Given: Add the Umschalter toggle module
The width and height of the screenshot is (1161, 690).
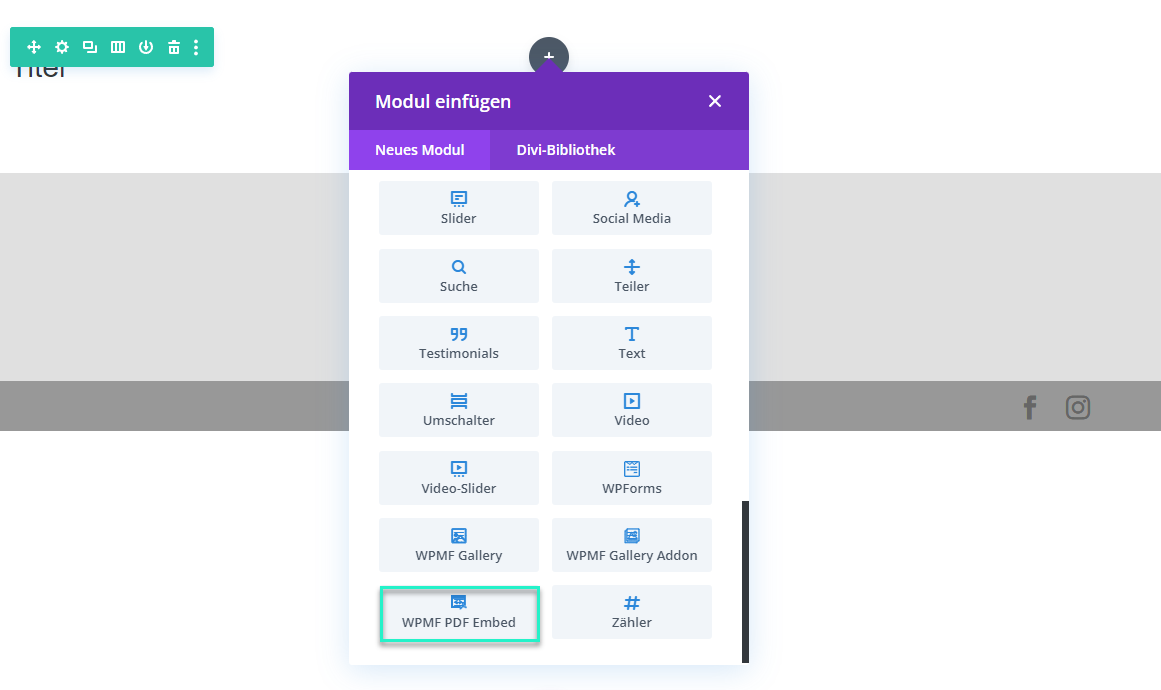Looking at the screenshot, I should [x=459, y=410].
